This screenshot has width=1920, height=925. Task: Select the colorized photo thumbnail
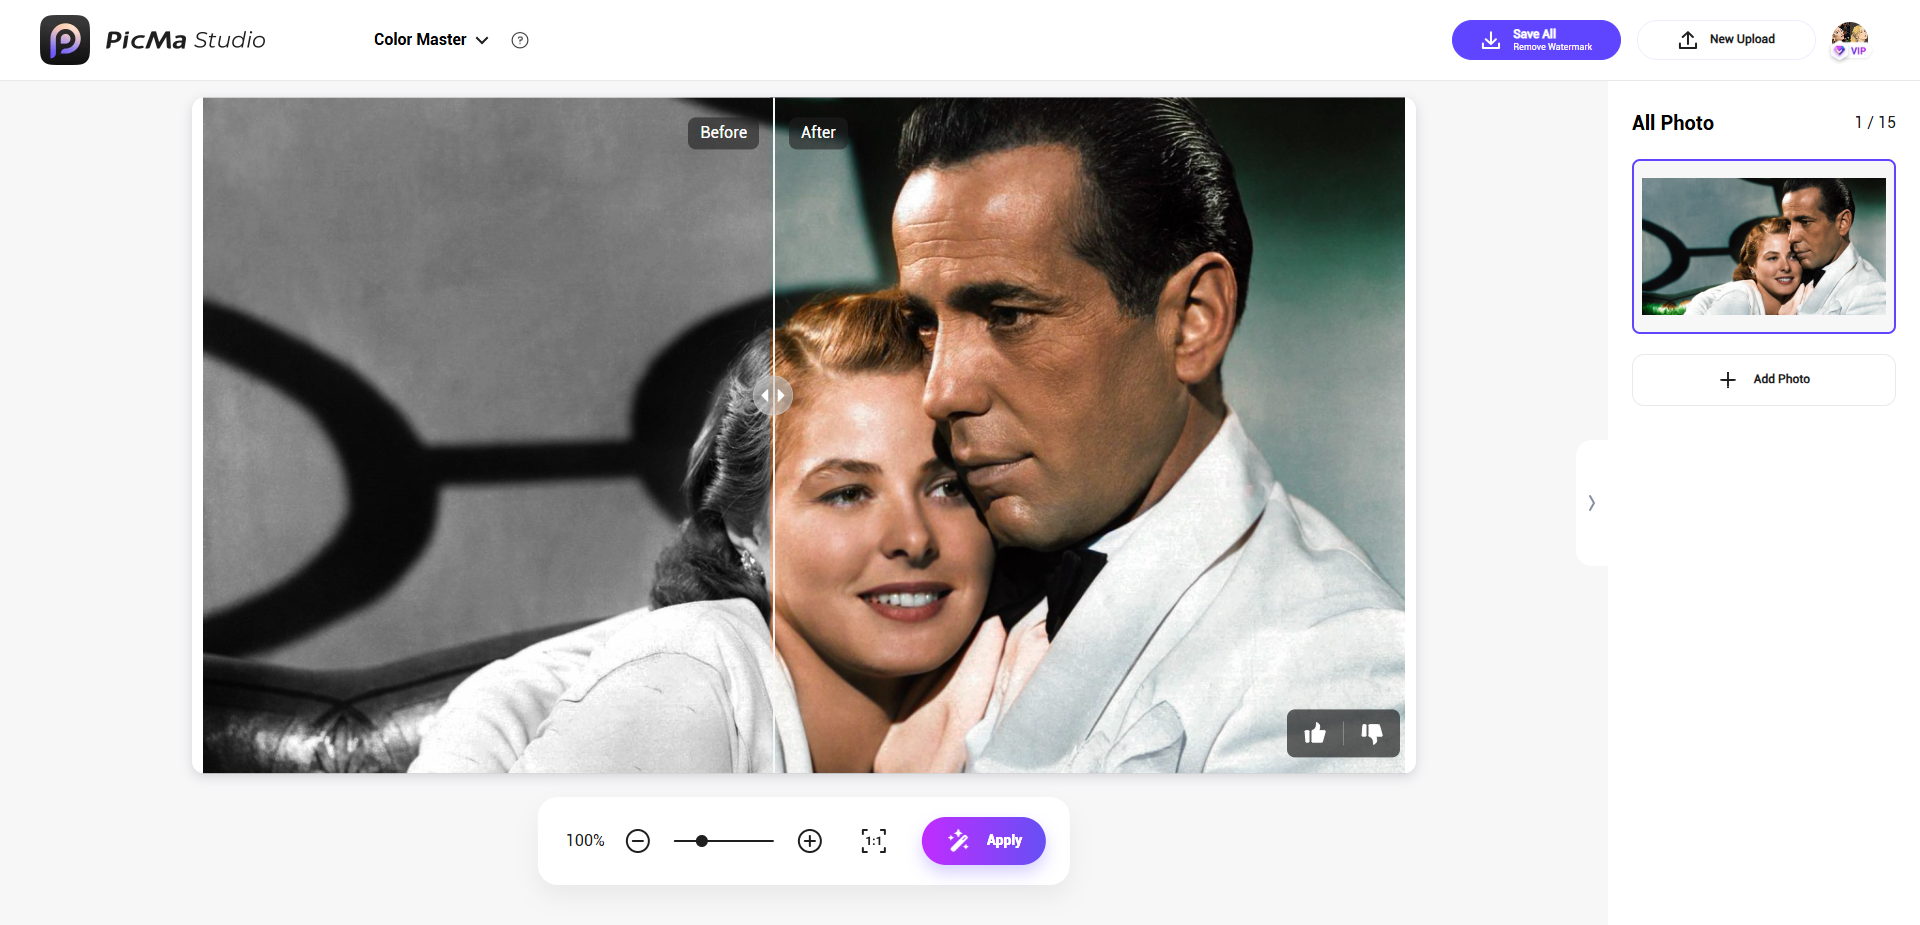coord(1764,246)
